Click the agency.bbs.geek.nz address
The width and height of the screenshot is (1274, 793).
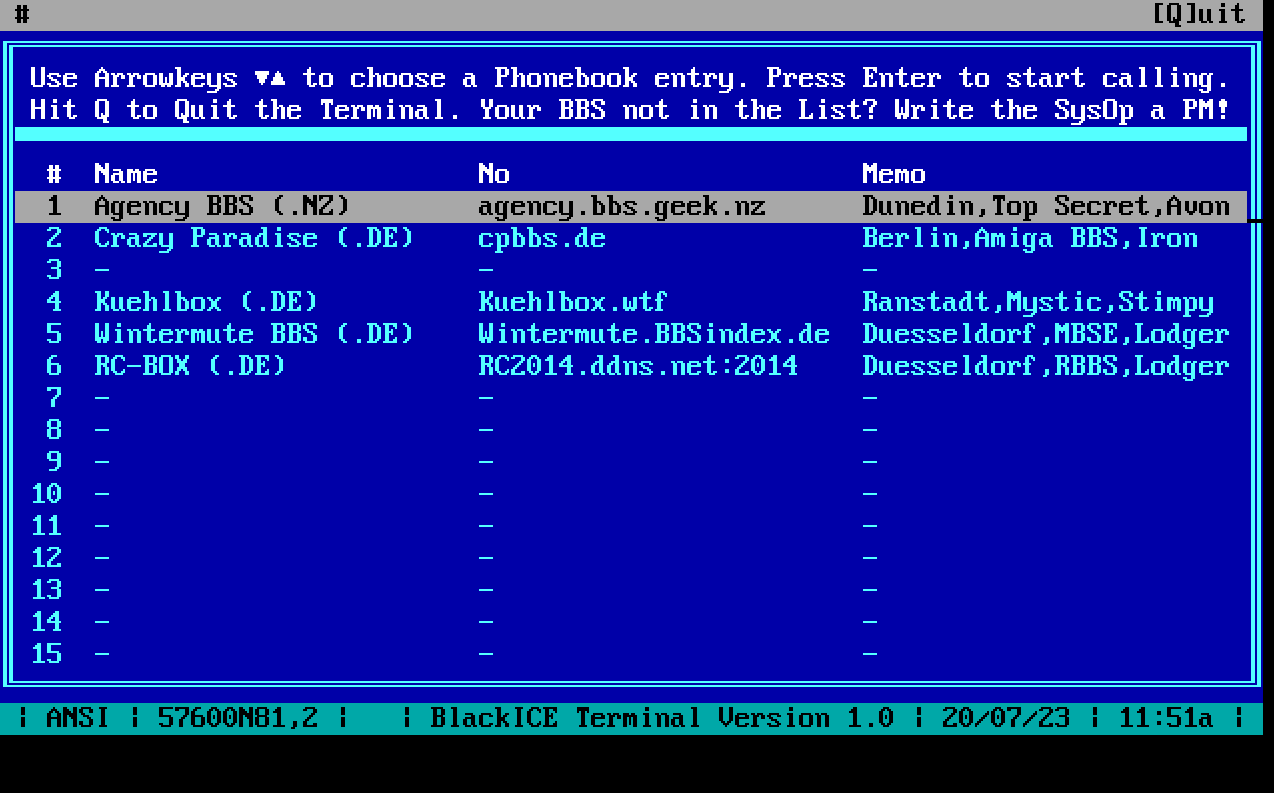[x=621, y=206]
